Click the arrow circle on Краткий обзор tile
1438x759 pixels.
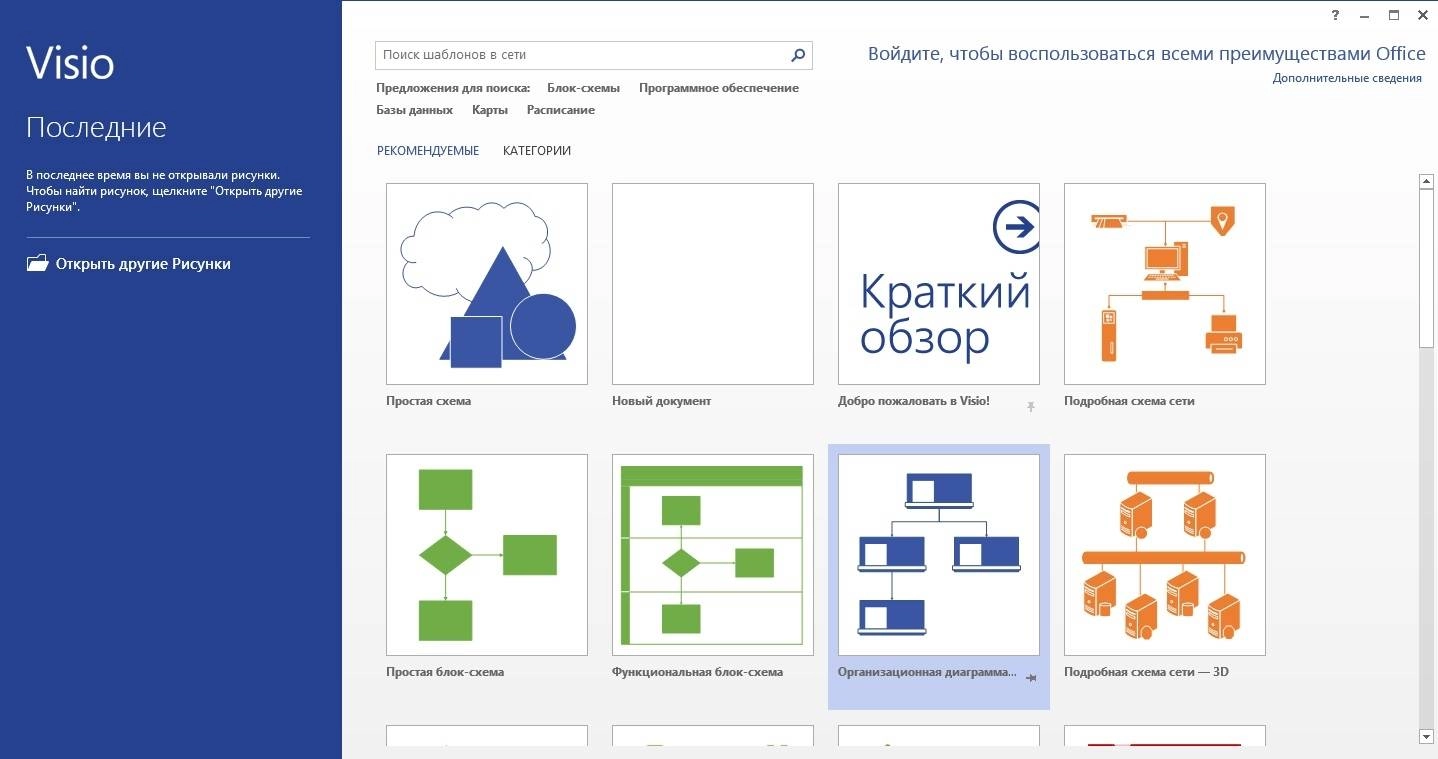1016,228
